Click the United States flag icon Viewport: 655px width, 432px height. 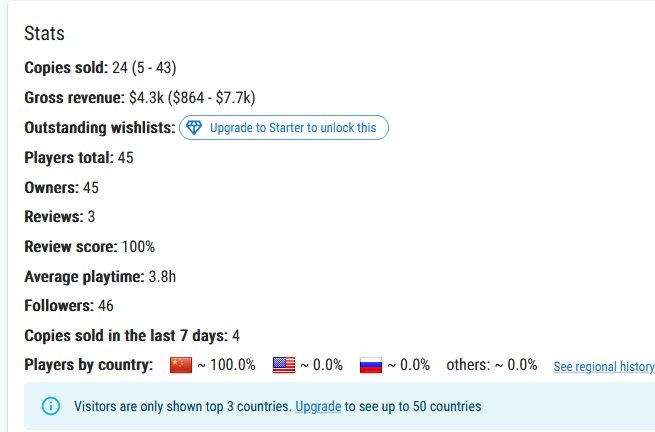284,365
